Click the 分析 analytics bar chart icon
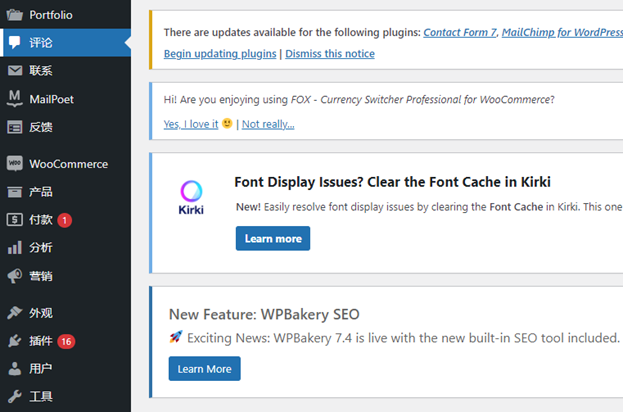Screen dimensions: 623x412 15,247
